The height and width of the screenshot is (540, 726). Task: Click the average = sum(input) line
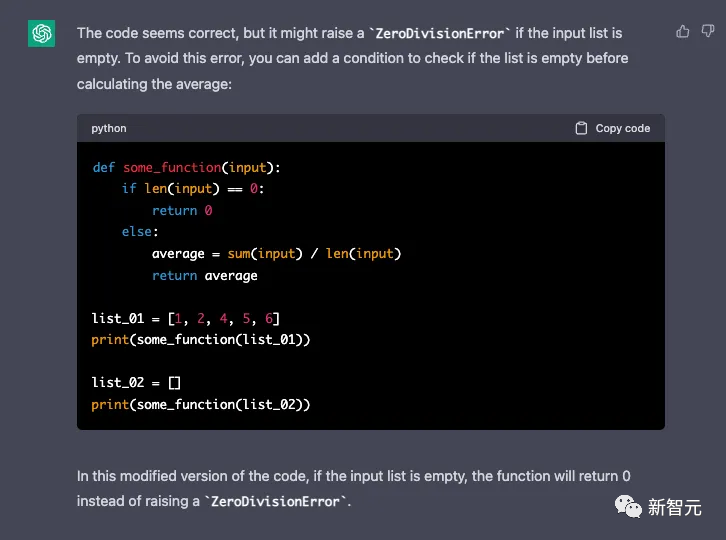[276, 254]
